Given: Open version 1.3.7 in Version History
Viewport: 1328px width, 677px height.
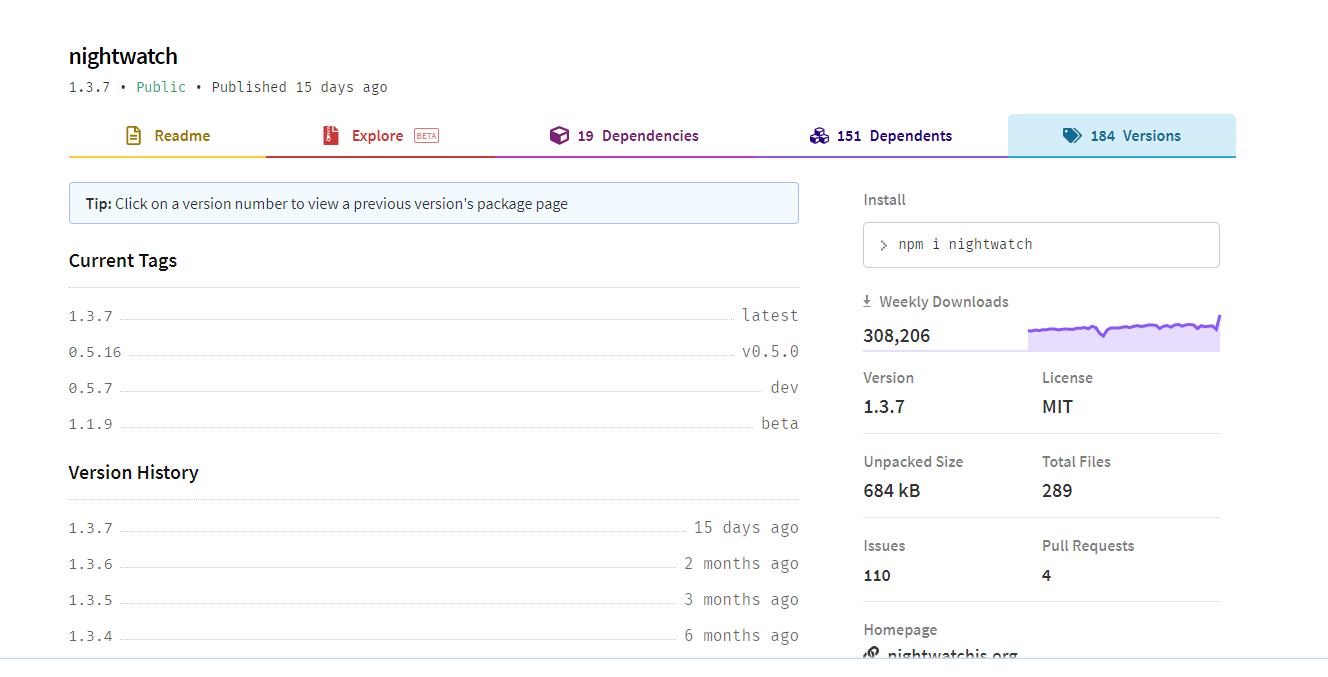Looking at the screenshot, I should pos(91,528).
